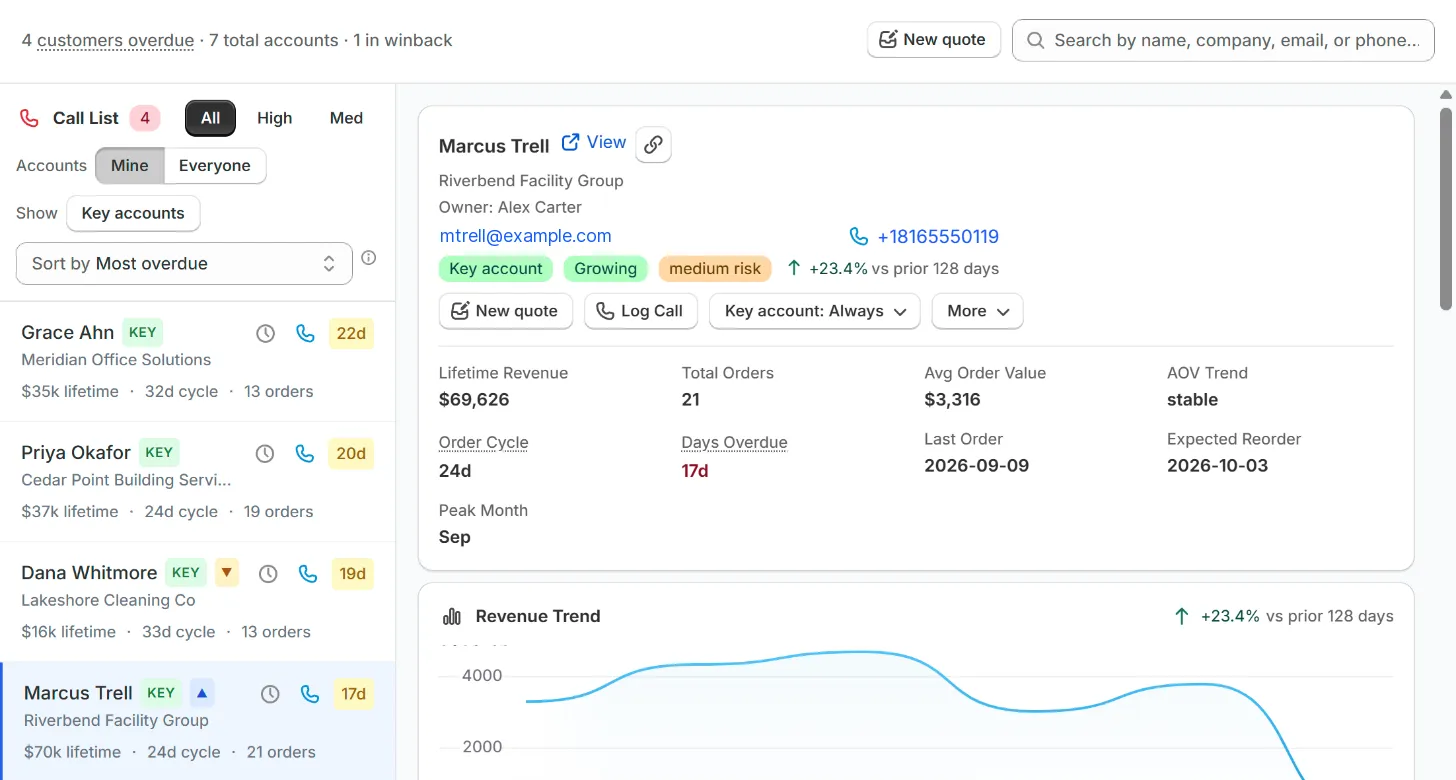Call Priya Okafor via phone icon
This screenshot has width=1456, height=780.
306,454
